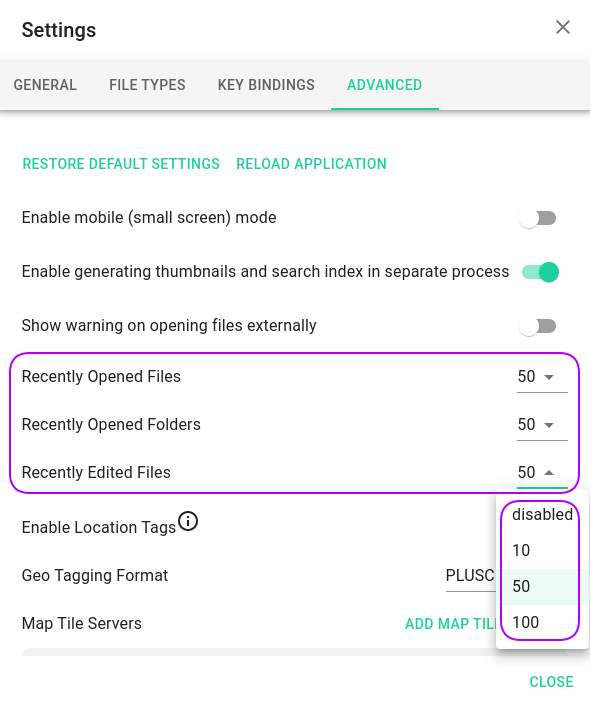
Task: Choose 10 from the dropdown list
Action: click(x=542, y=550)
